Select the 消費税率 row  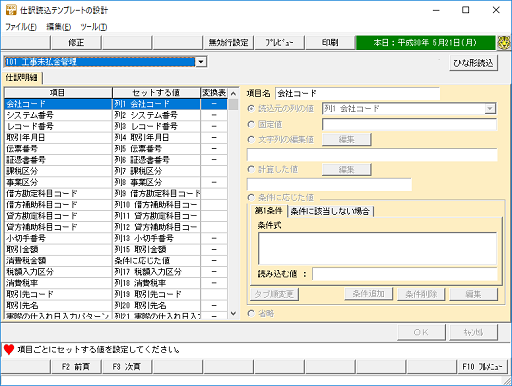point(116,283)
